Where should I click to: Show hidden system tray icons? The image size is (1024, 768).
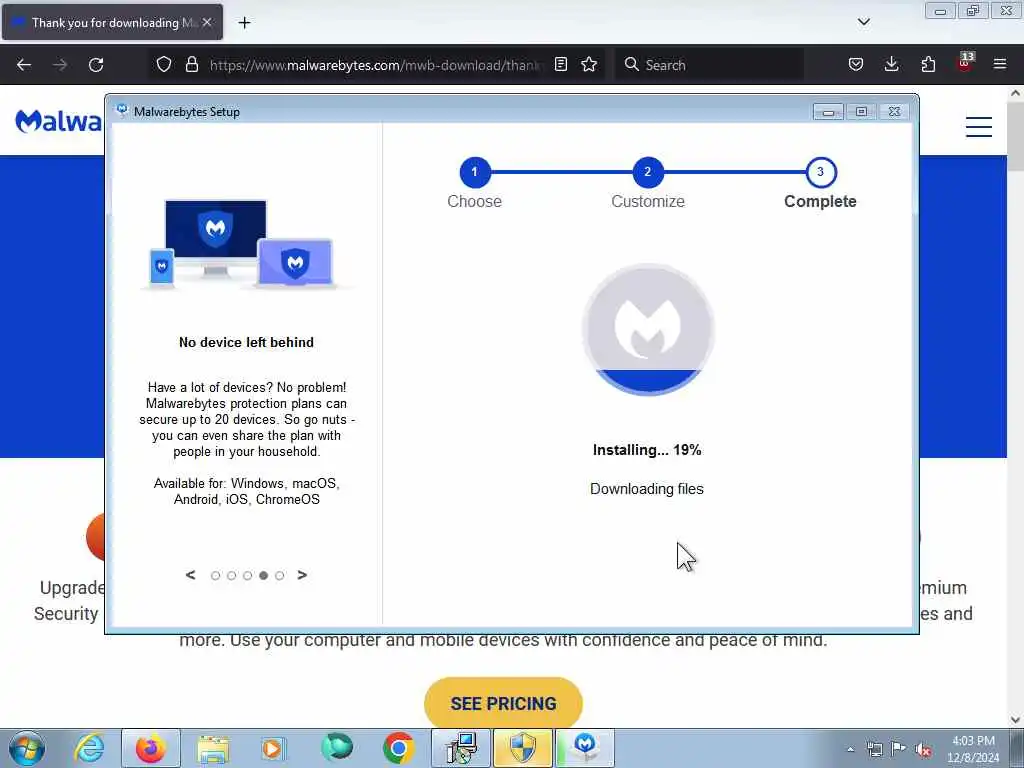[x=850, y=750]
